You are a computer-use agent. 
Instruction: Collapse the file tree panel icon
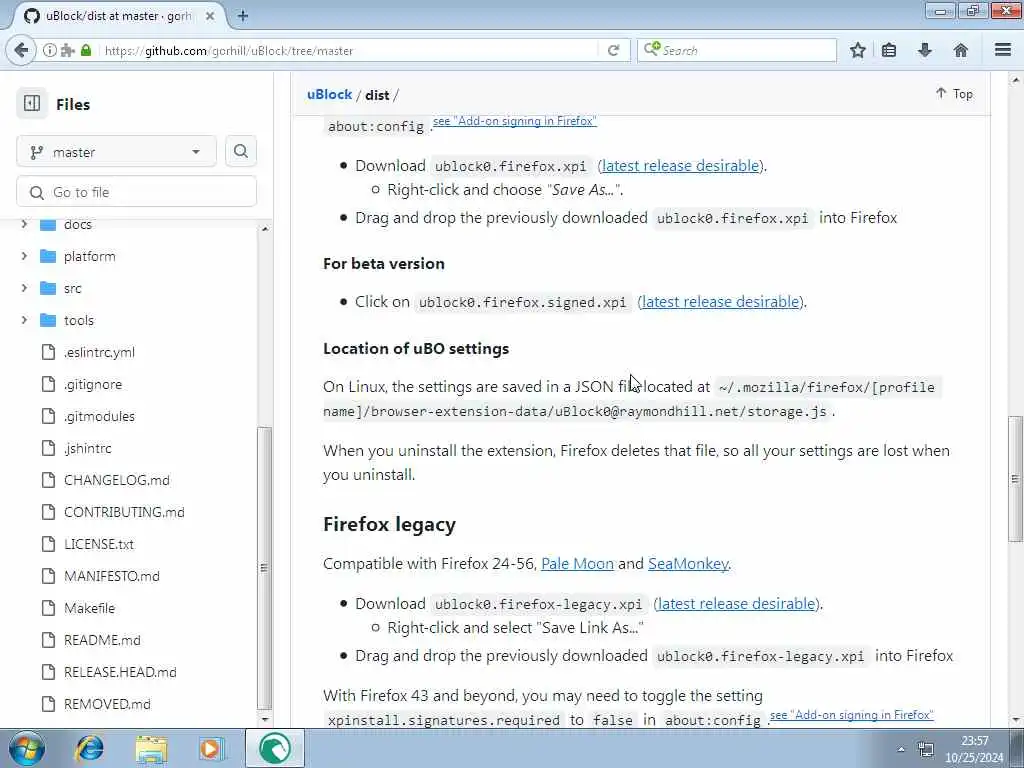(x=32, y=103)
